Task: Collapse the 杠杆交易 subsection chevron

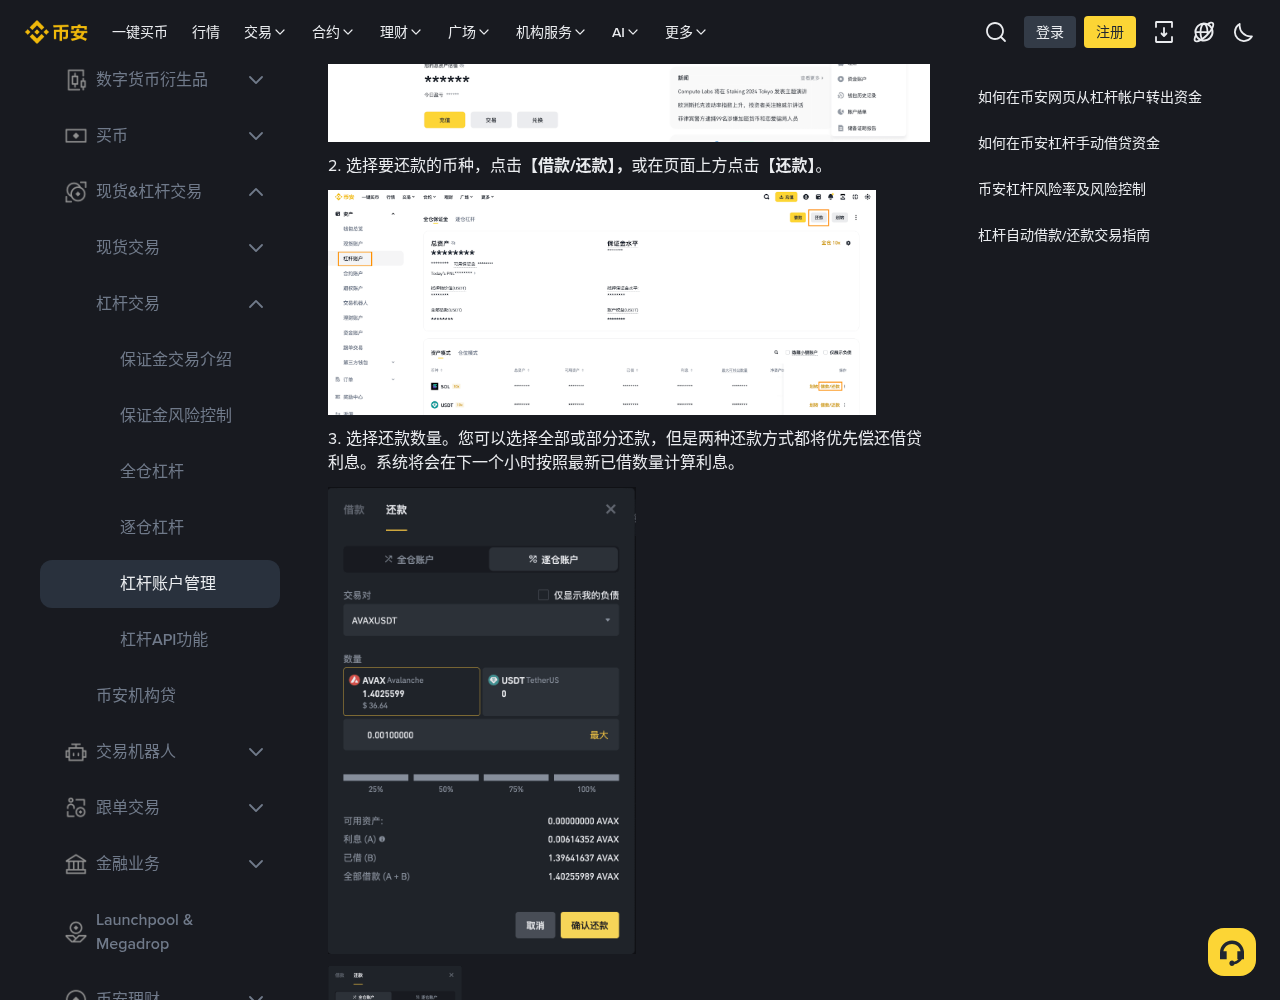Action: [x=256, y=304]
